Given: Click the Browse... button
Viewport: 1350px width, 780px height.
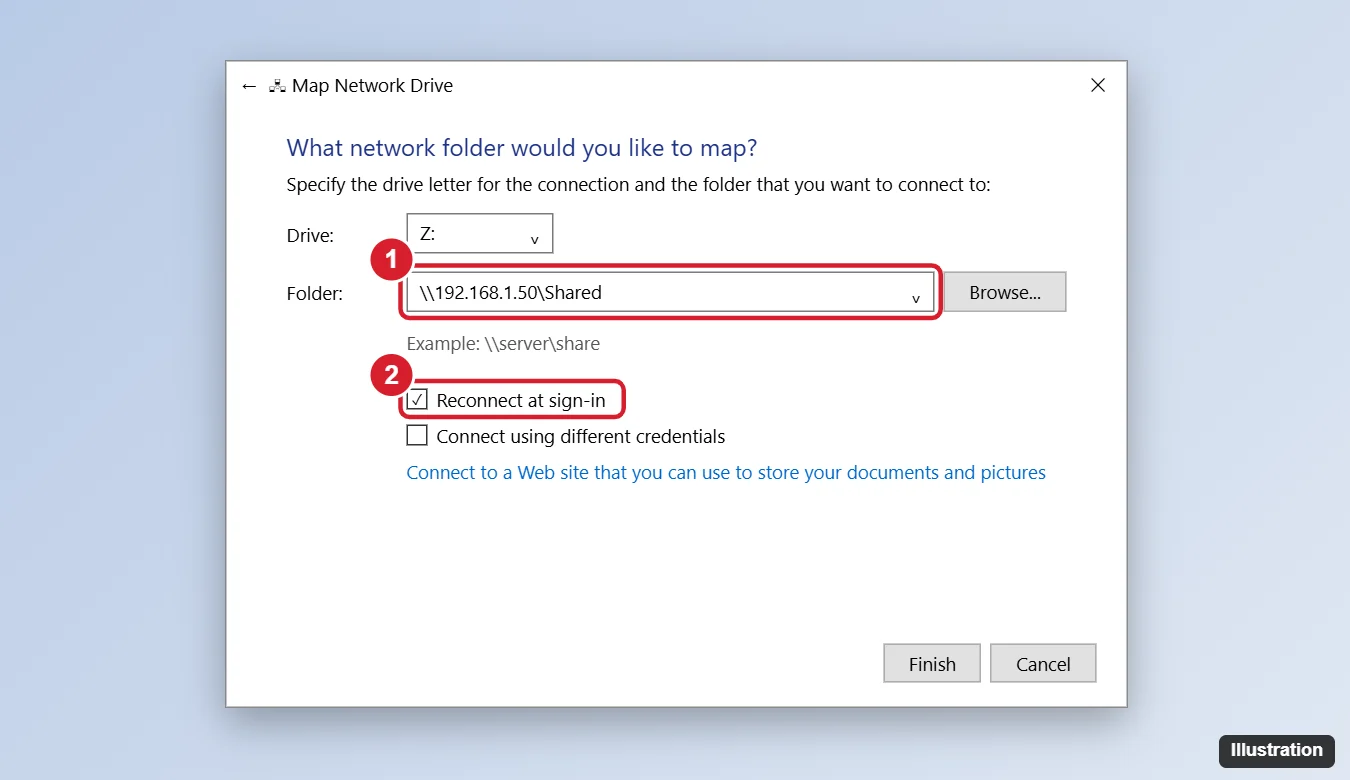Looking at the screenshot, I should point(1005,293).
